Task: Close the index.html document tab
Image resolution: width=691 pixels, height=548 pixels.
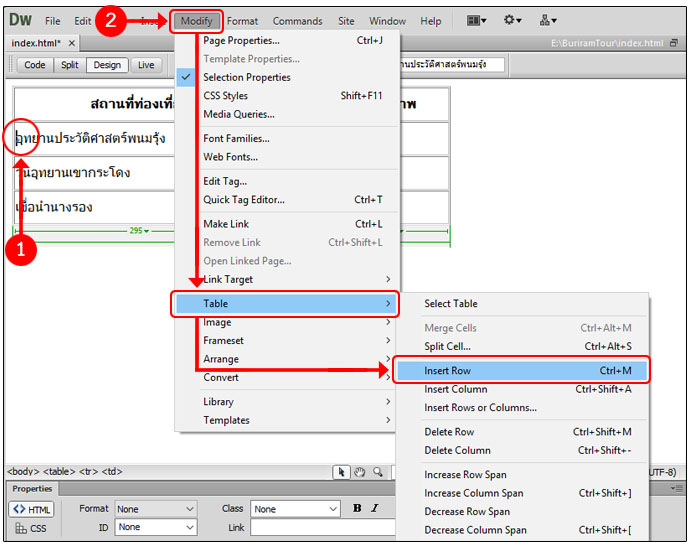Action: pyautogui.click(x=72, y=44)
